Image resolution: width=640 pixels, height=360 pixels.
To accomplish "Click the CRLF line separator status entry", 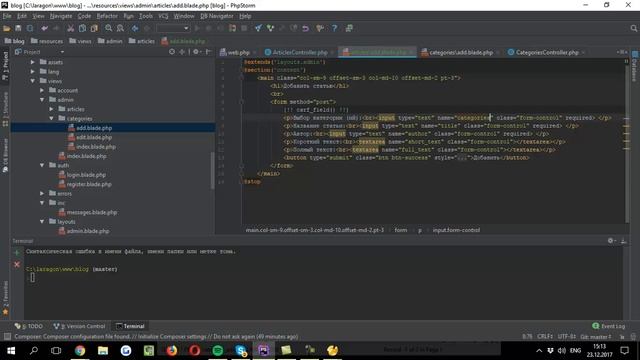I will [x=545, y=337].
